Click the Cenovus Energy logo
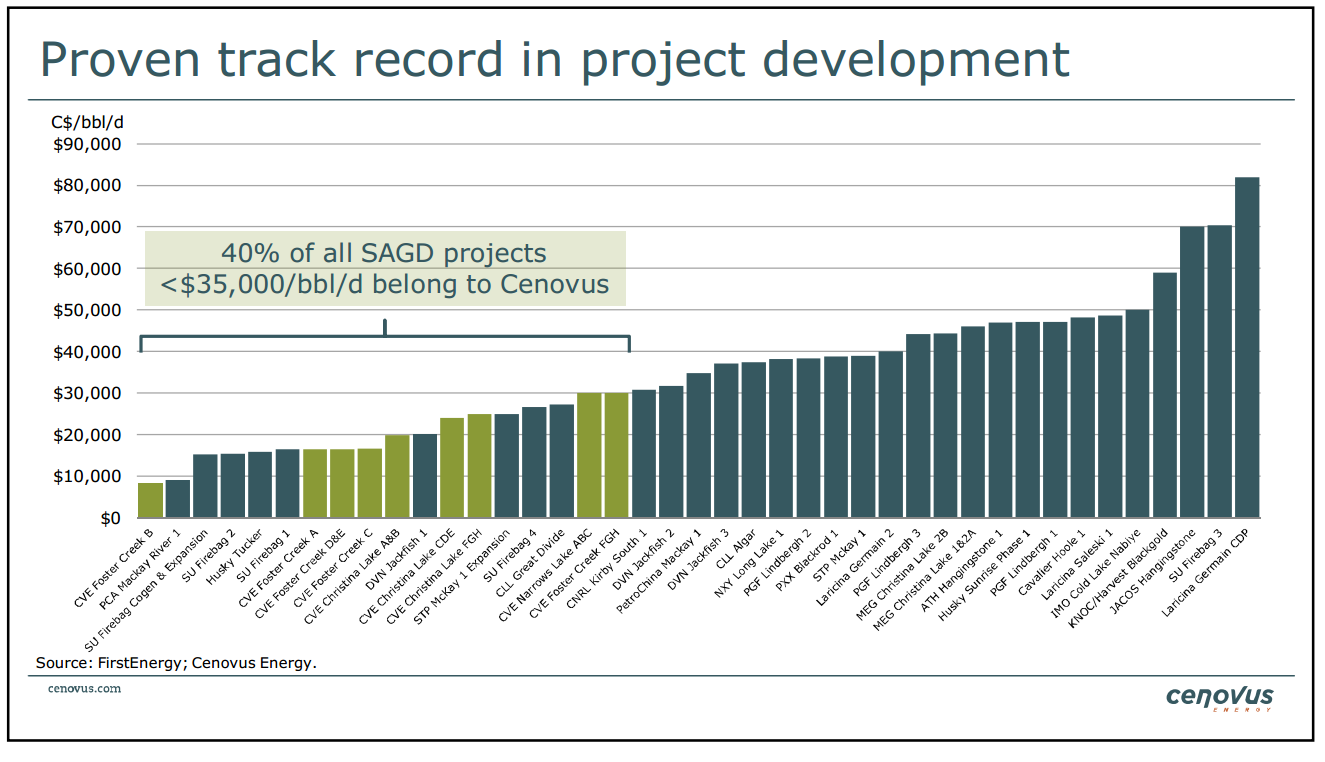 (1220, 698)
